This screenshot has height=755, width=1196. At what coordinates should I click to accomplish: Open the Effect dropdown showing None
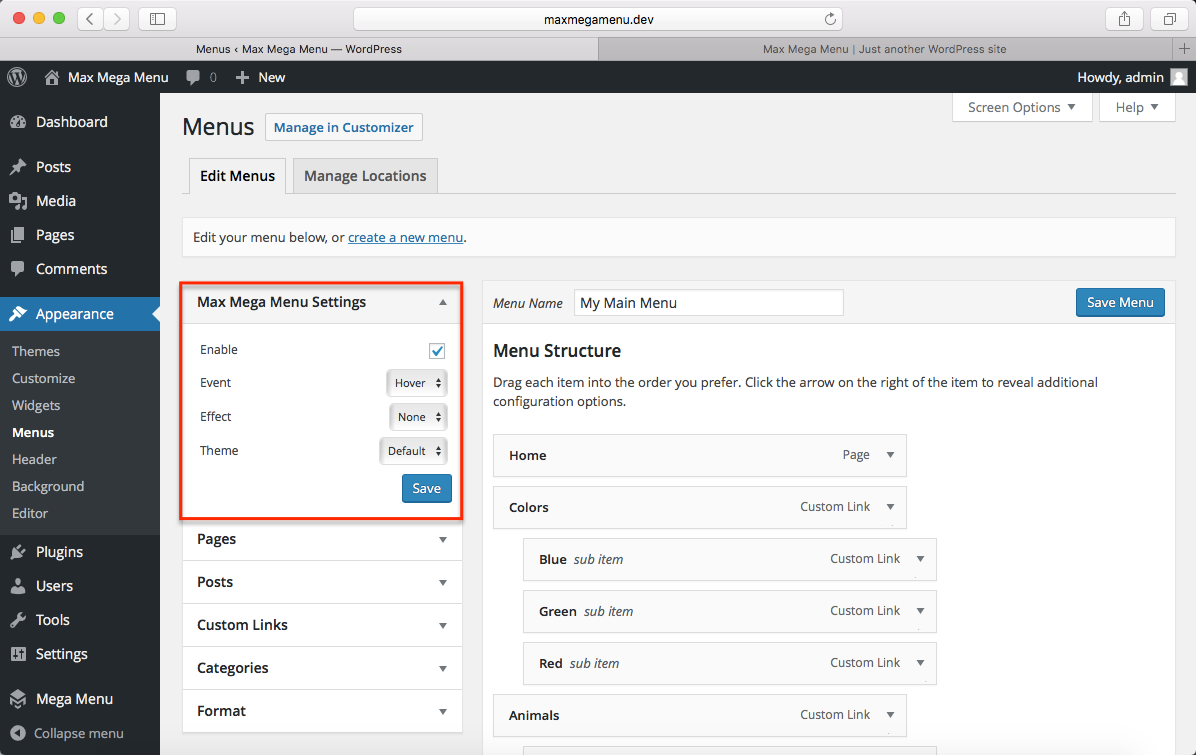pyautogui.click(x=417, y=417)
